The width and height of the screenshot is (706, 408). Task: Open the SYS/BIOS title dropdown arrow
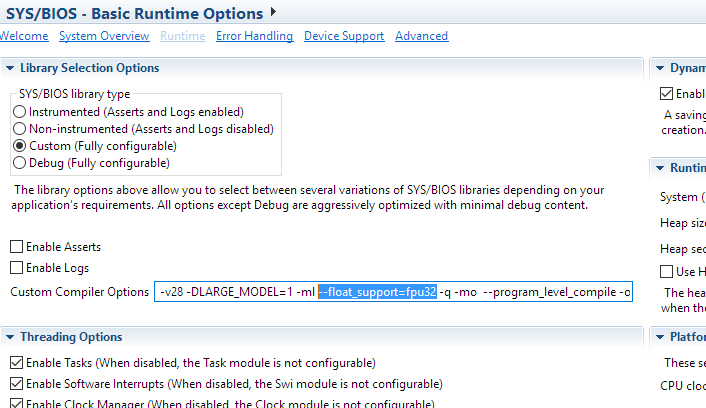coord(273,13)
